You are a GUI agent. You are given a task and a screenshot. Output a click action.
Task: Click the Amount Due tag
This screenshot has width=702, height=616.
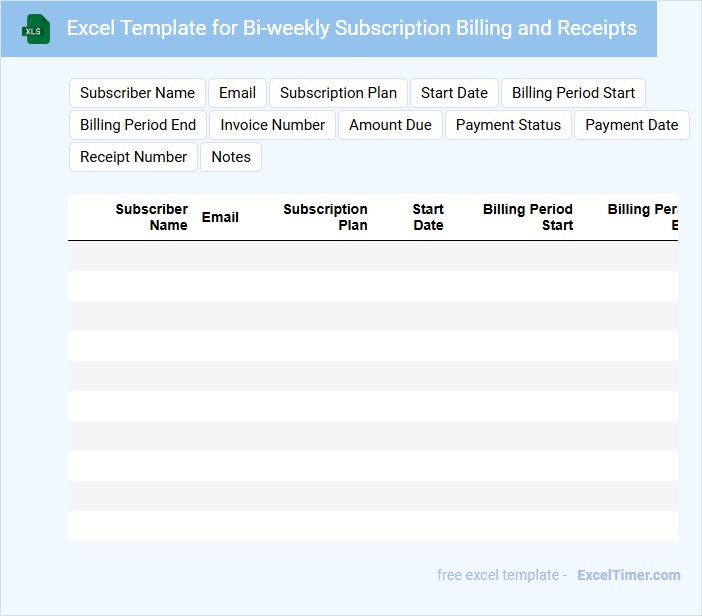[390, 125]
